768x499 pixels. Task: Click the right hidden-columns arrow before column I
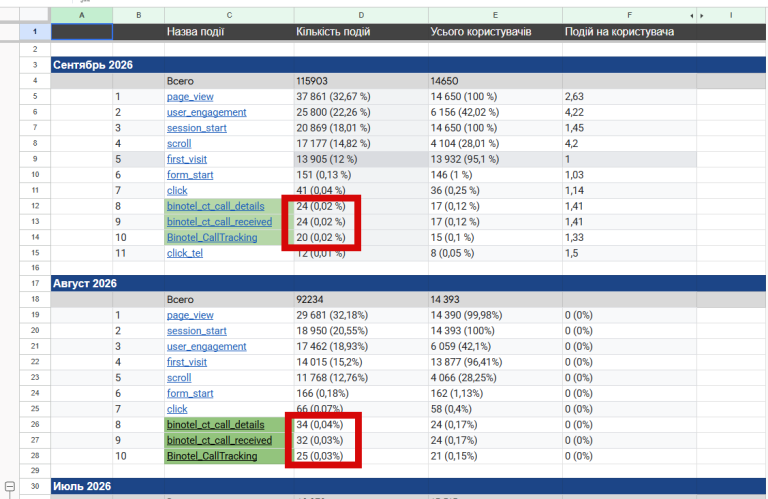pos(702,16)
